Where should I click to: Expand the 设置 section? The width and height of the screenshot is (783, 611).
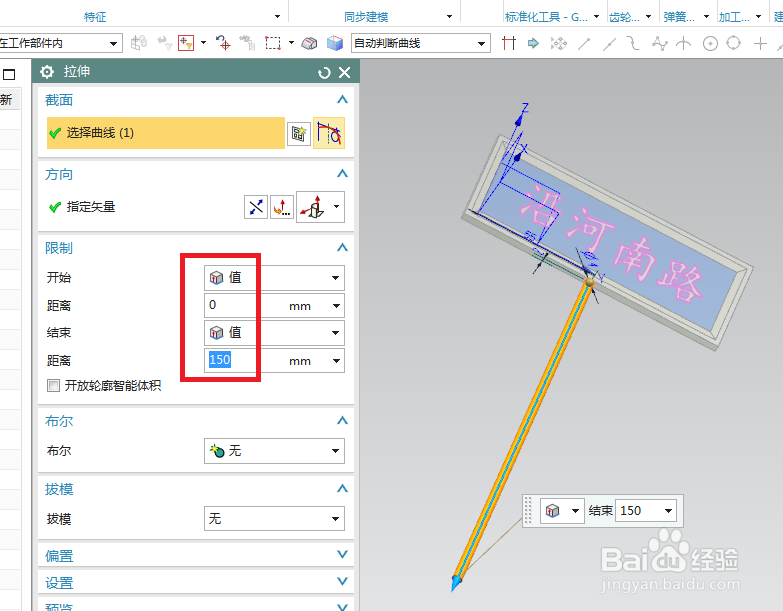(x=342, y=582)
